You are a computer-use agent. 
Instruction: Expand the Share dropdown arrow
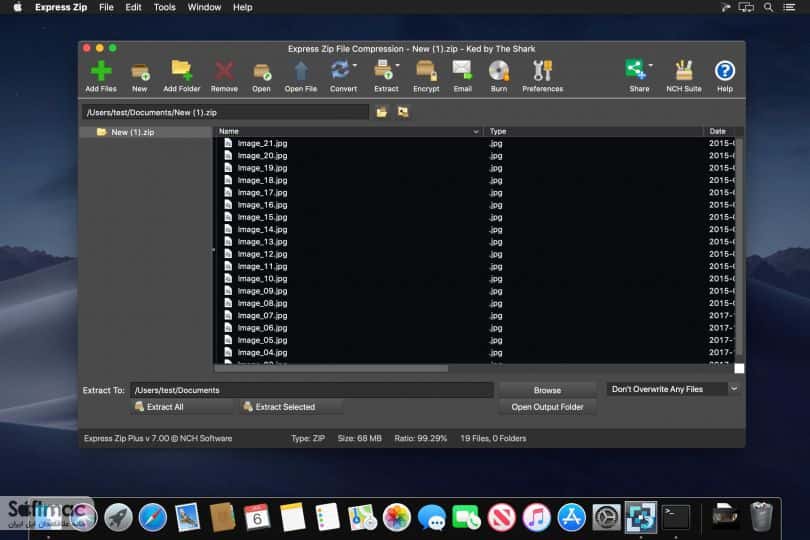pyautogui.click(x=650, y=66)
